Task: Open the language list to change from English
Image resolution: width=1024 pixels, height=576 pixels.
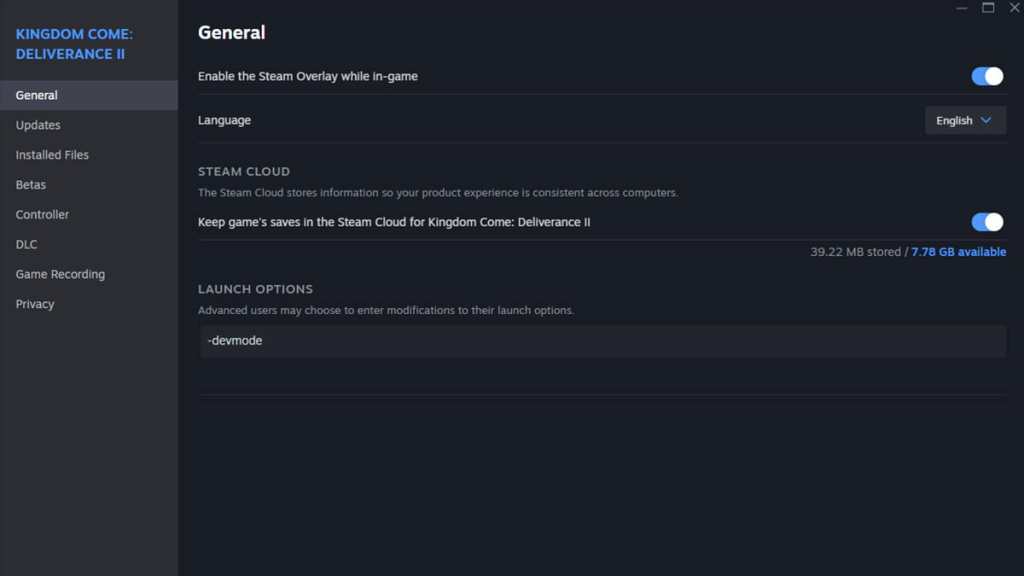Action: [x=965, y=120]
